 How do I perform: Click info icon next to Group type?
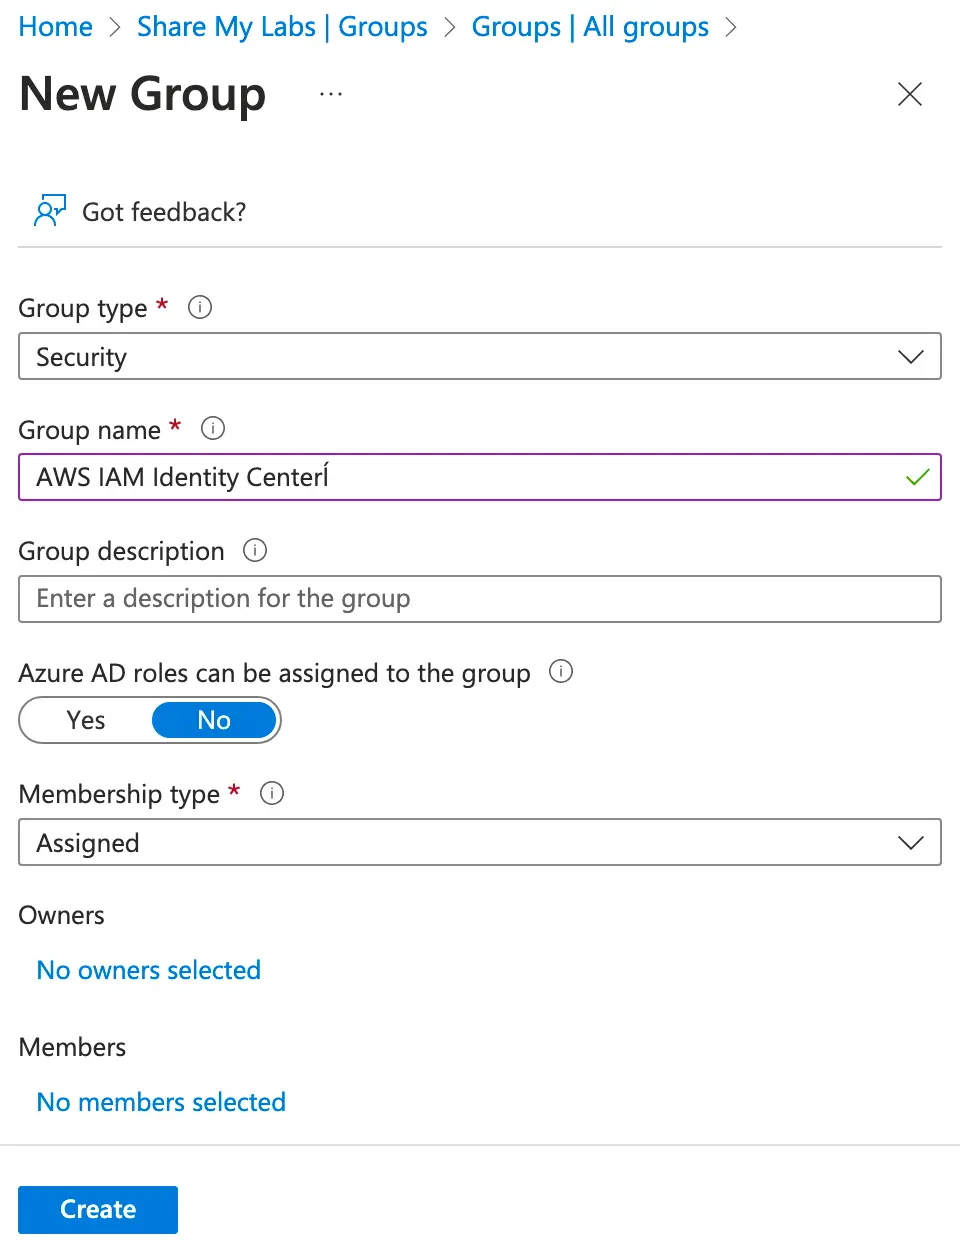tap(200, 307)
